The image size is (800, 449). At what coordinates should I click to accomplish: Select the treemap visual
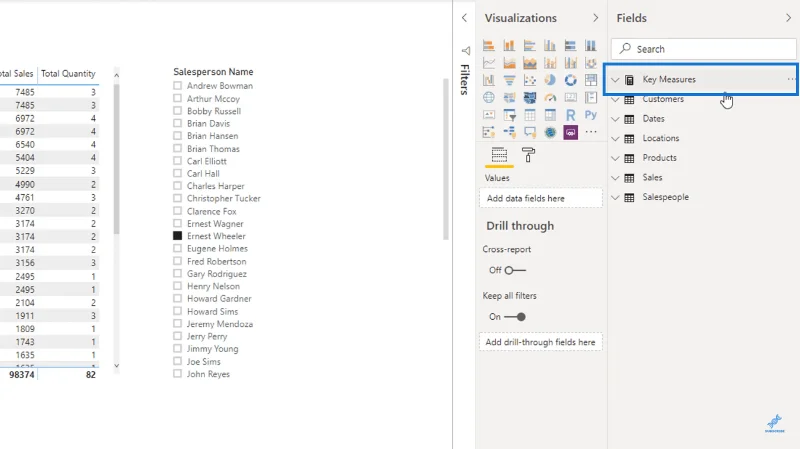[x=591, y=80]
